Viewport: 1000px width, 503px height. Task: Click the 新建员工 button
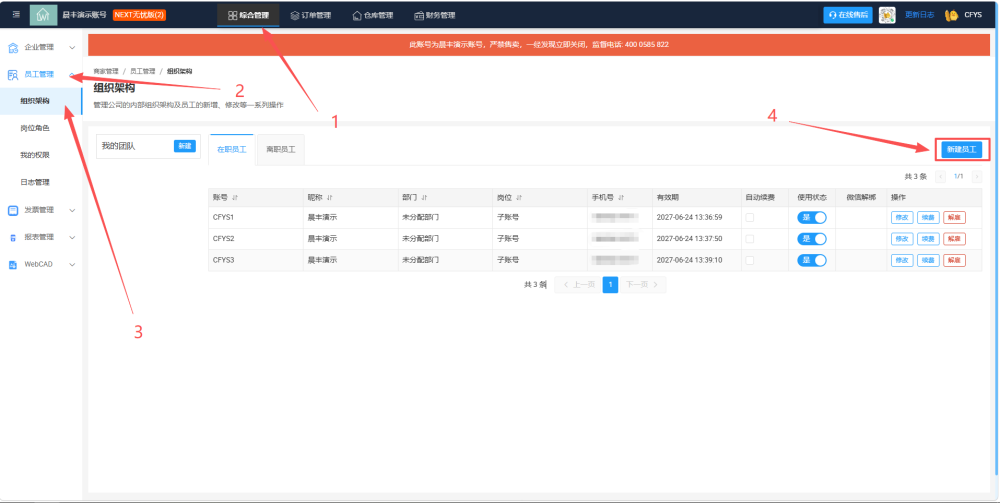(962, 150)
